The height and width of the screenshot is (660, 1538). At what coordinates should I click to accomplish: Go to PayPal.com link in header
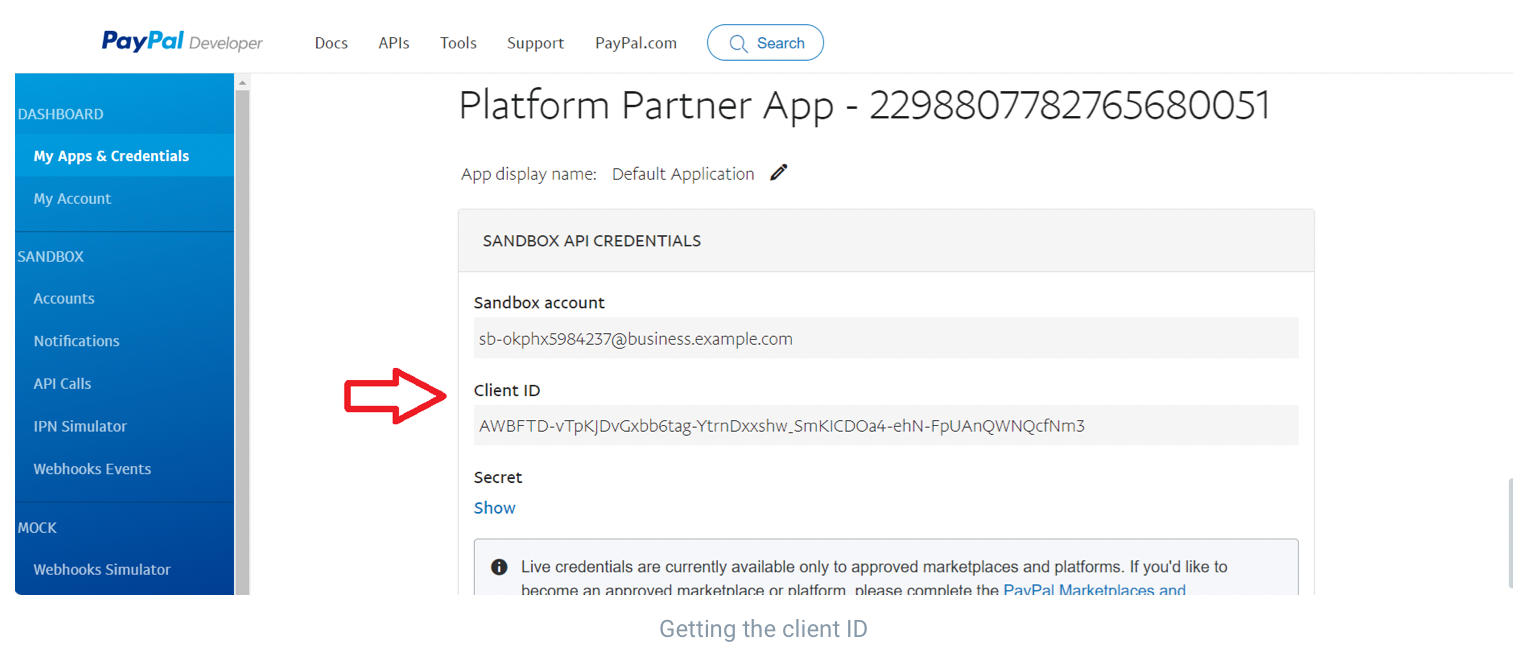[x=636, y=43]
